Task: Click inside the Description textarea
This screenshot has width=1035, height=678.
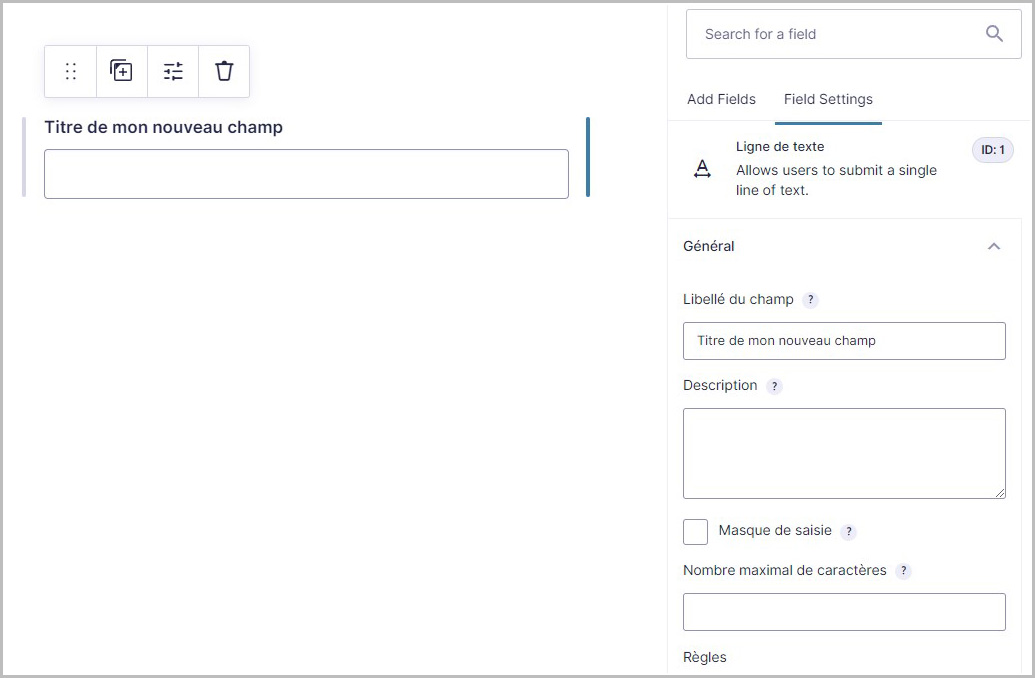Action: [x=843, y=453]
